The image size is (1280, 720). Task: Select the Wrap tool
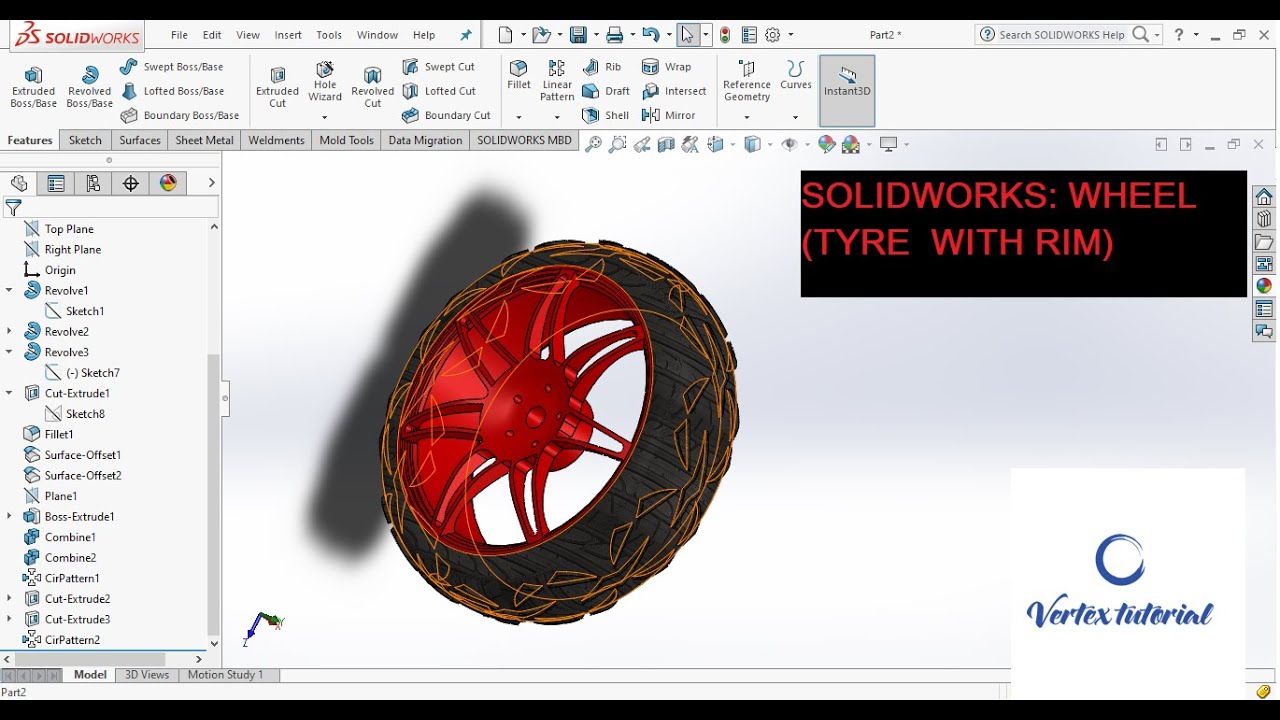pos(666,67)
